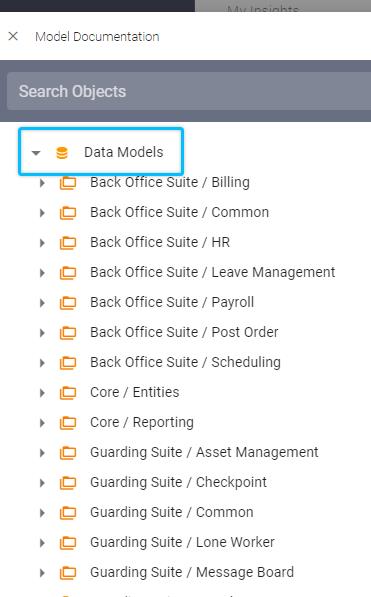
Task: Click the Back Office Suite / HR folder icon
Action: click(x=68, y=243)
